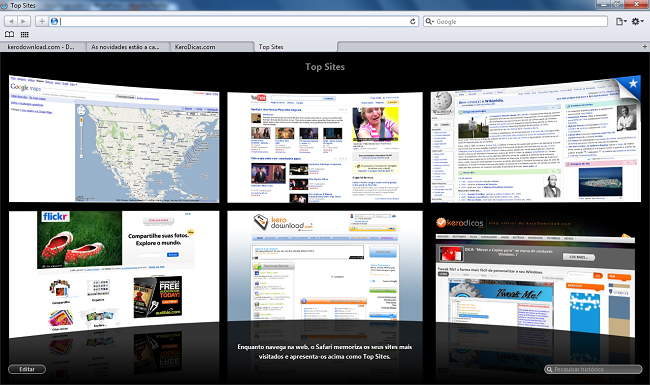Open the Google Maps thumbnail
This screenshot has width=650, height=385.
pyautogui.click(x=114, y=139)
